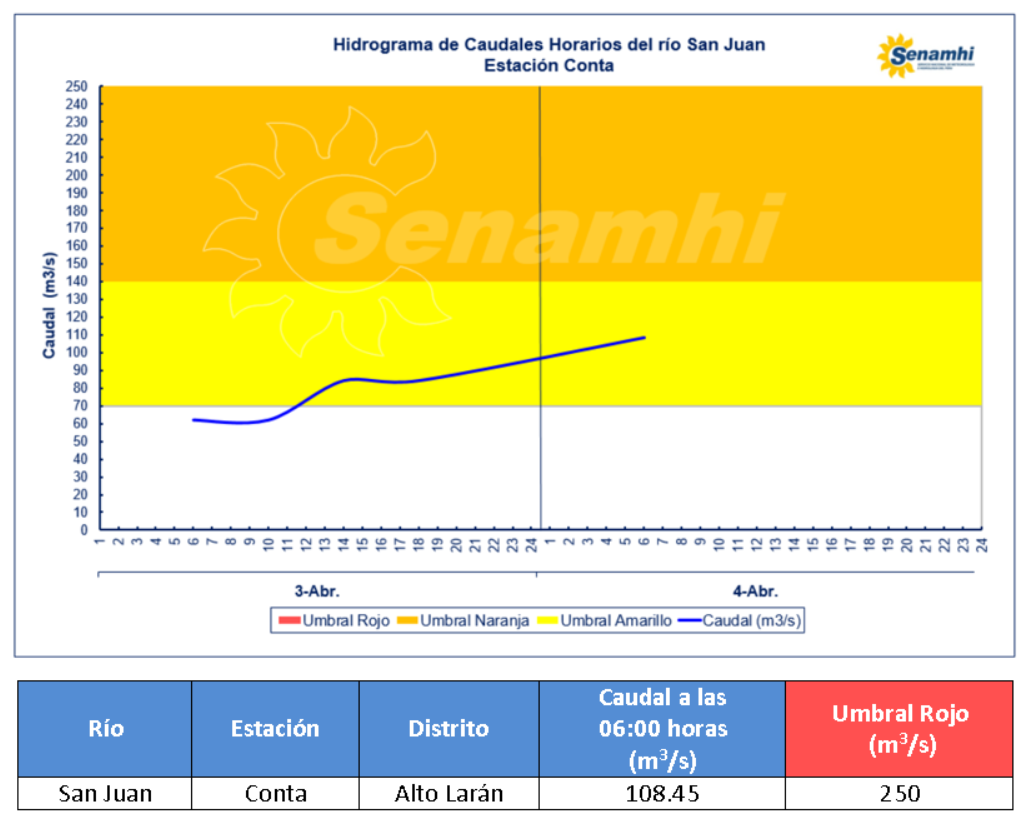This screenshot has height=817, width=1027.
Task: Click the chart title 'Hidrograma de Caudales Horarios'
Action: click(549, 45)
